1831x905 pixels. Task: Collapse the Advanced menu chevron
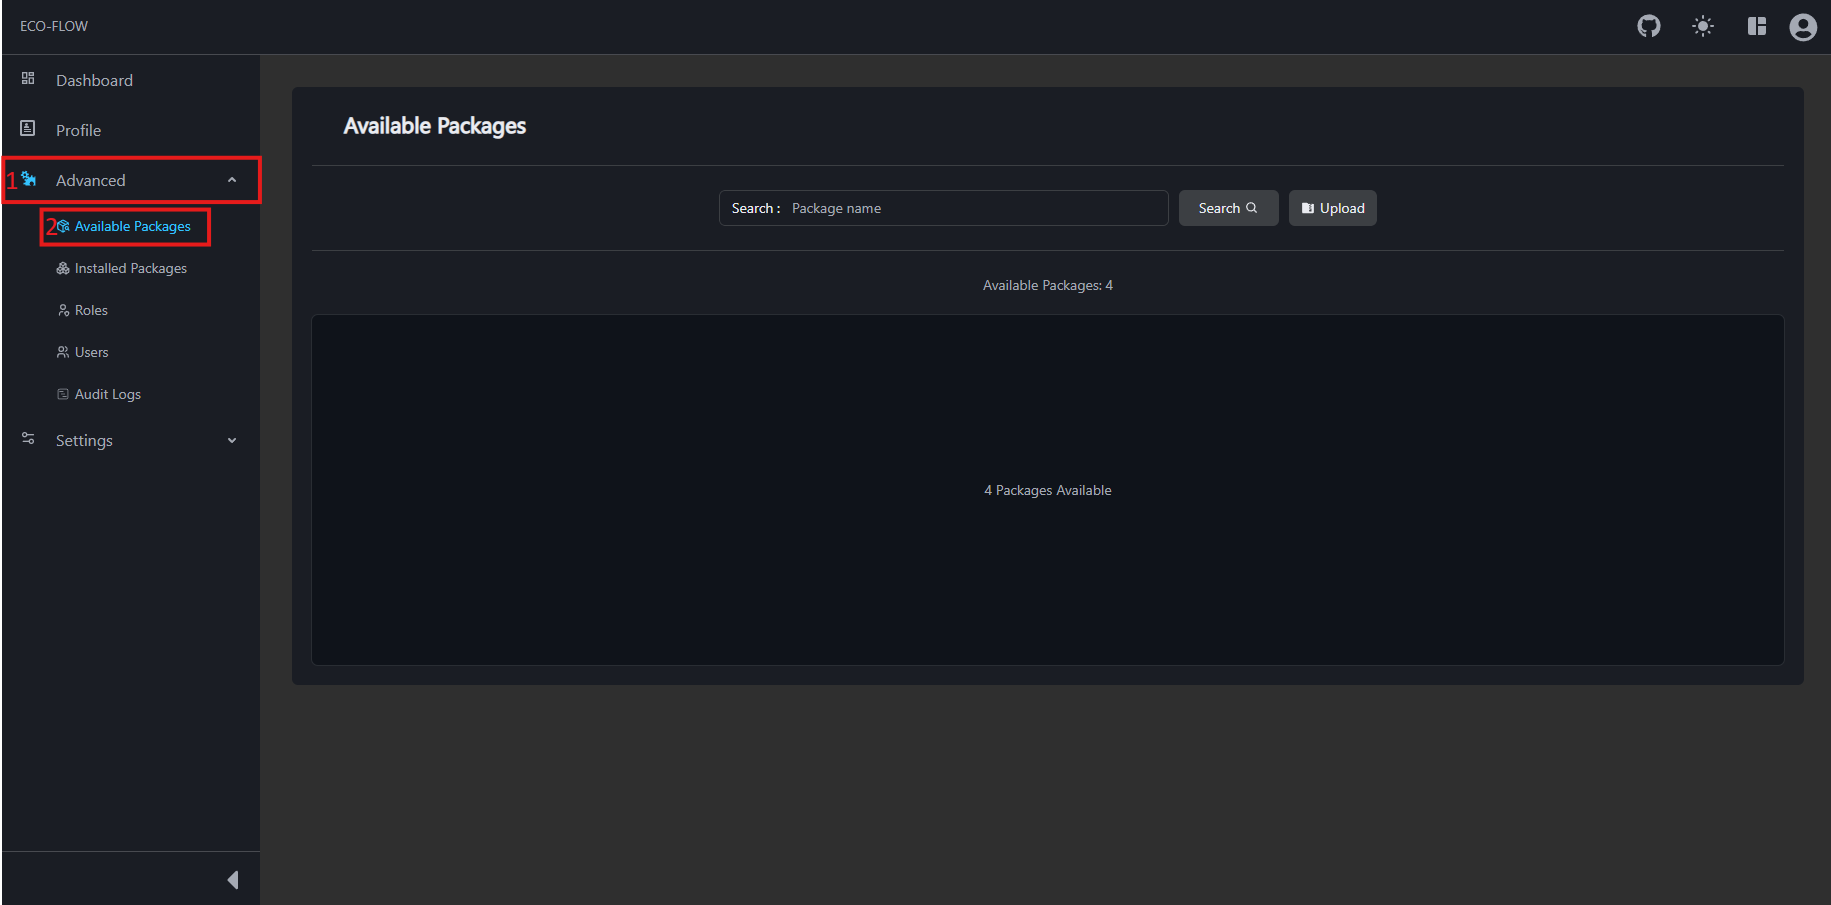(232, 180)
